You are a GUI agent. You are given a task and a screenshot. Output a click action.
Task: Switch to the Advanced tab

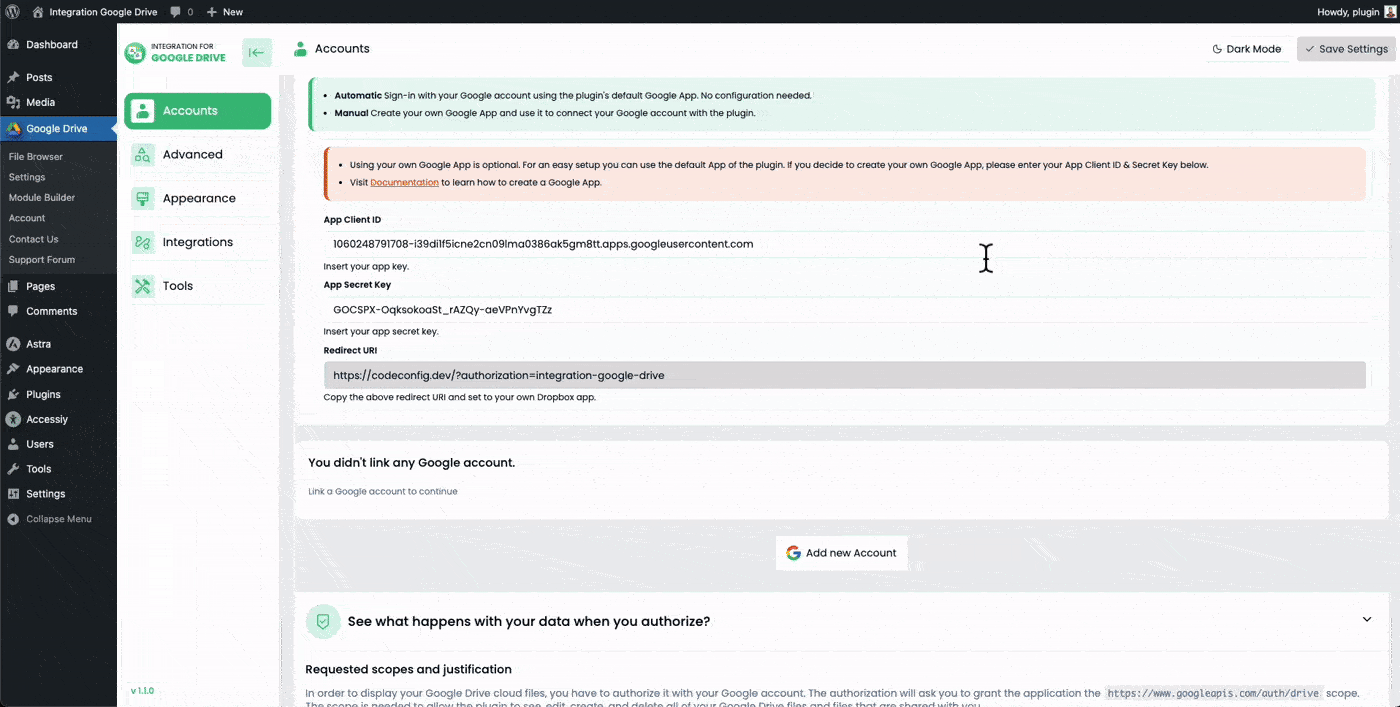tap(197, 154)
